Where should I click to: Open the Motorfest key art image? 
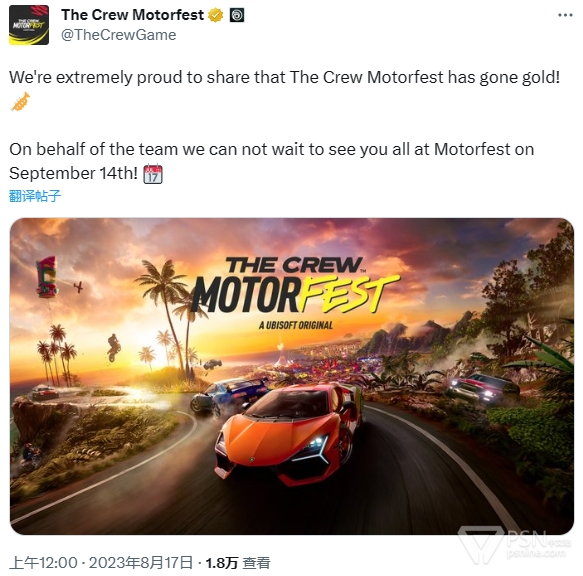292,376
